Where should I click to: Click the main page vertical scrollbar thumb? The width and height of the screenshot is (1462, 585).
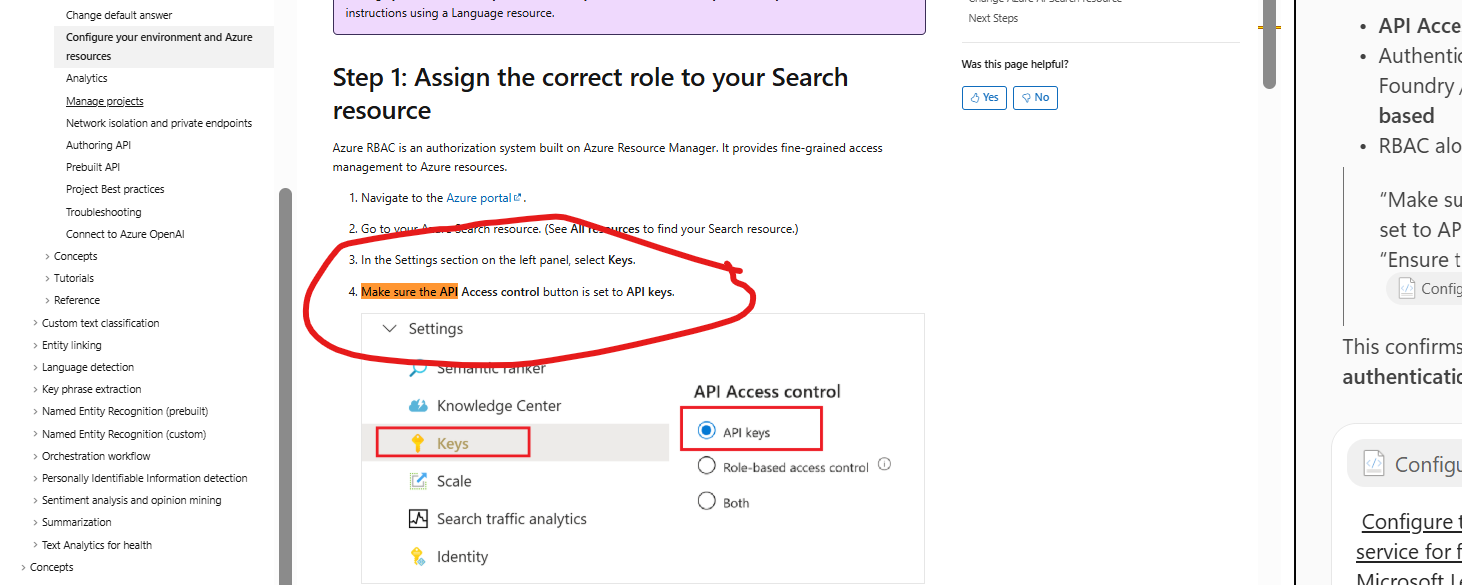point(1269,45)
